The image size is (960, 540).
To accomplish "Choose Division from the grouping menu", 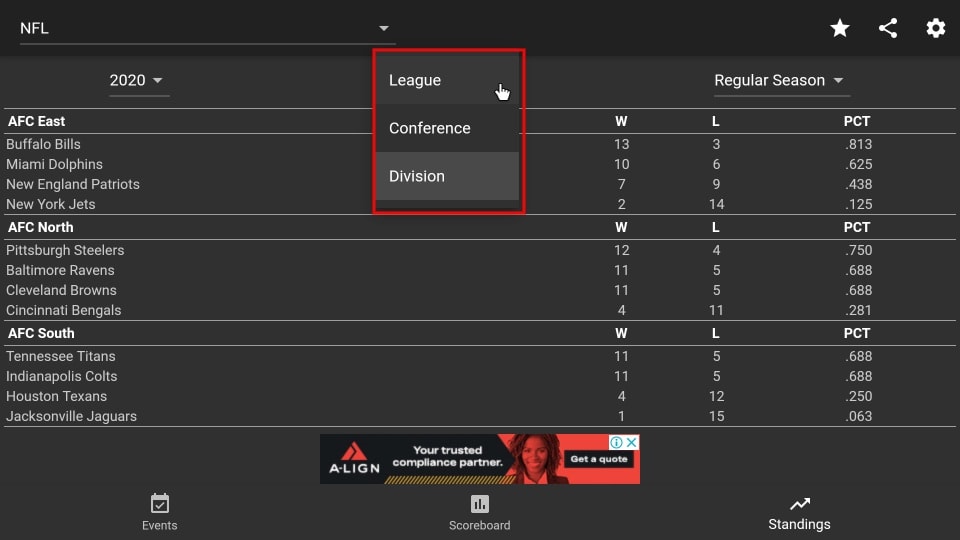I will (x=448, y=176).
